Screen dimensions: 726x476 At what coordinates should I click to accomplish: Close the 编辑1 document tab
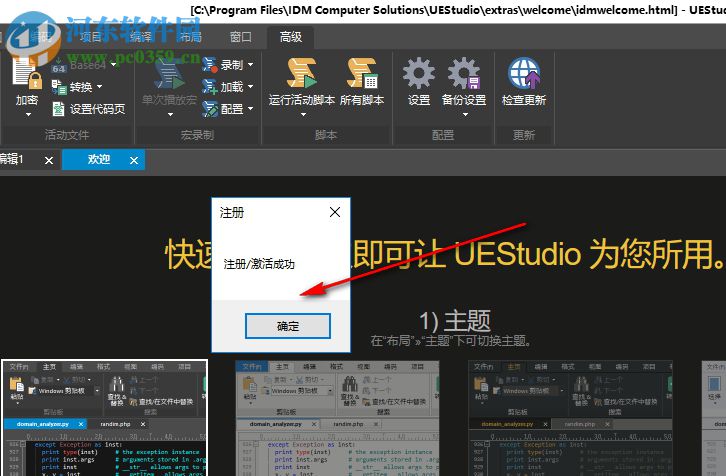coord(49,160)
